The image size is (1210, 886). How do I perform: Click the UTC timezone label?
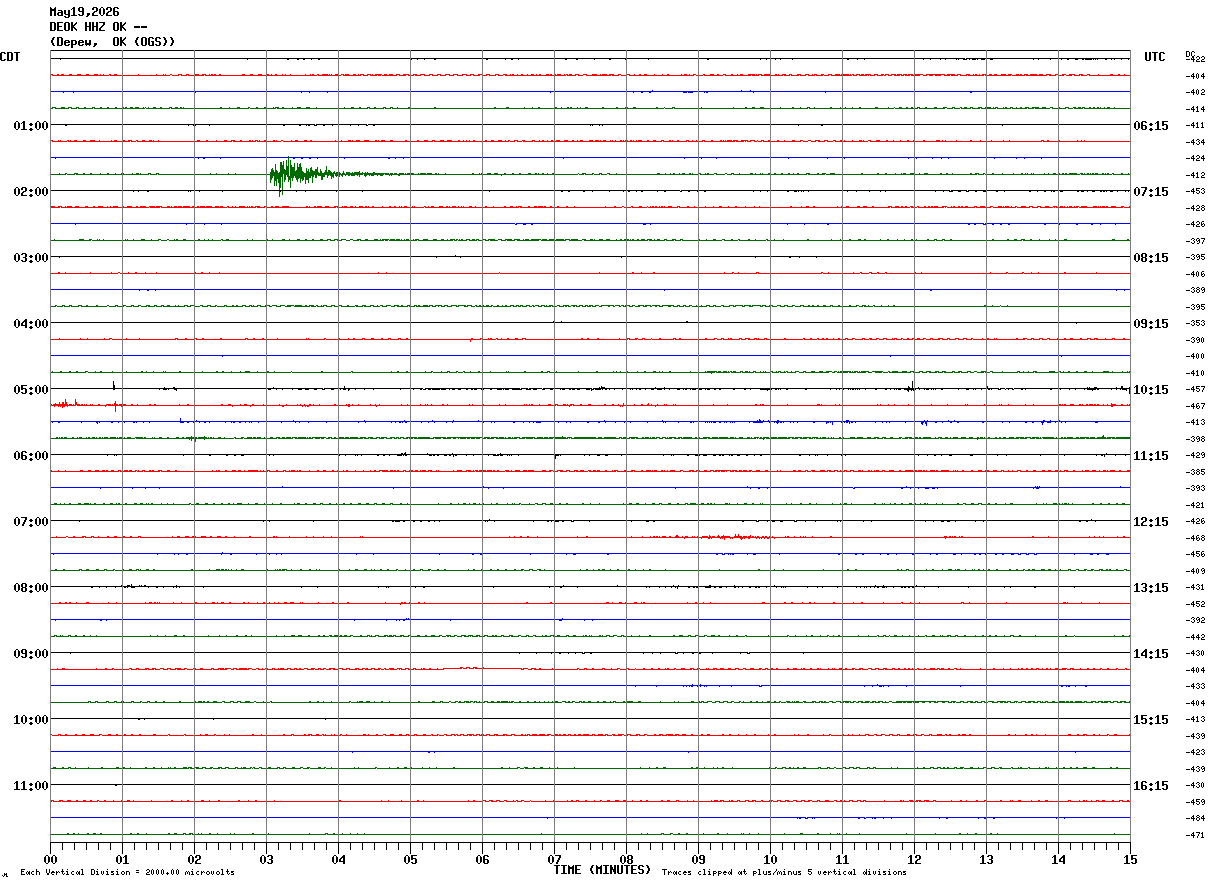pyautogui.click(x=1155, y=57)
